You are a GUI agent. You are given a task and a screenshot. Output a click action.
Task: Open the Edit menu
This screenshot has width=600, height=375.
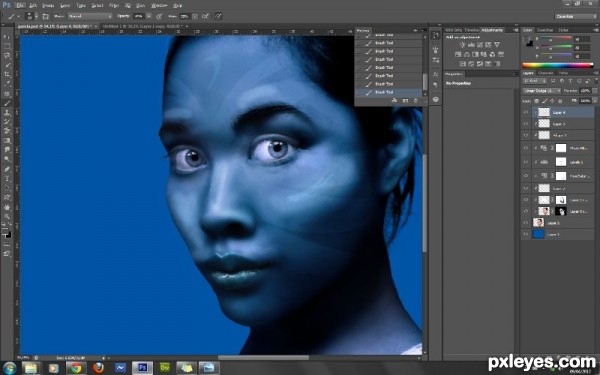pos(33,5)
